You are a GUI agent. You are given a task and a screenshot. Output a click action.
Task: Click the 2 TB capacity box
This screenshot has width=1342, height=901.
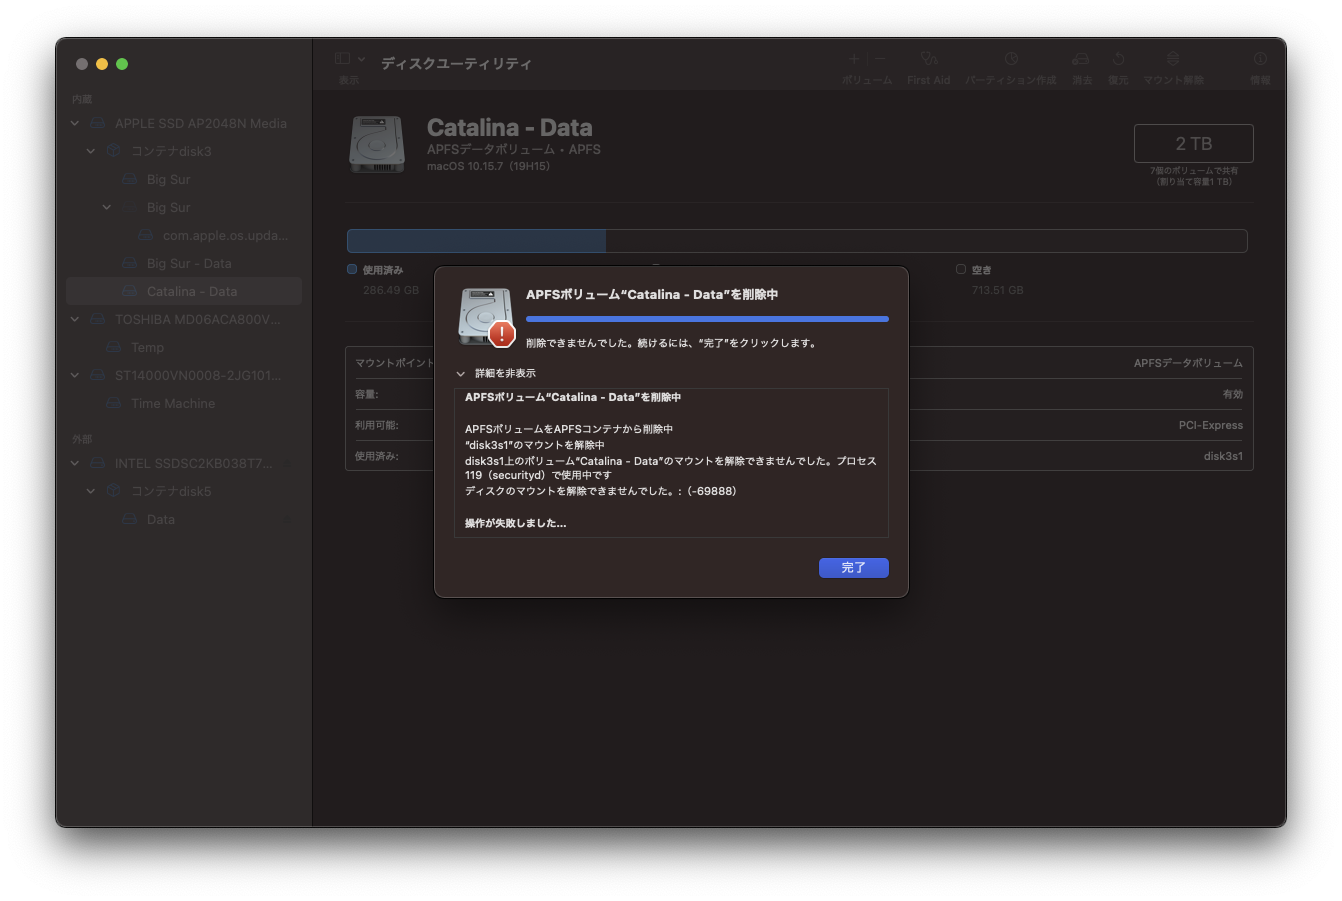point(1193,144)
